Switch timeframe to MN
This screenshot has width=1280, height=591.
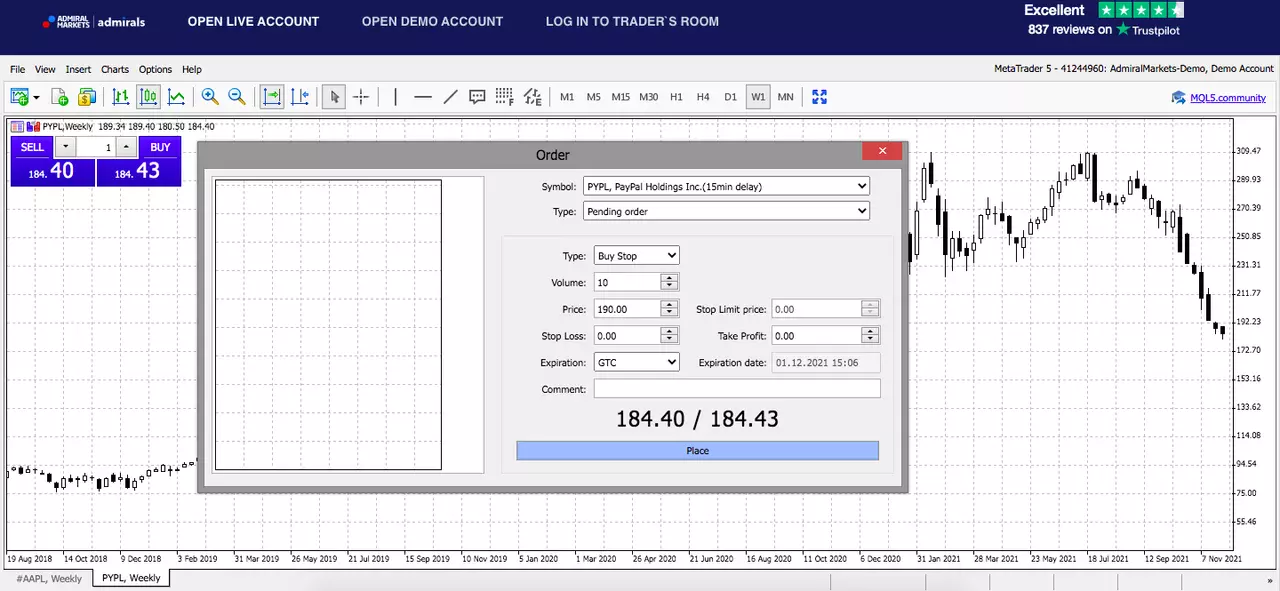(x=786, y=97)
